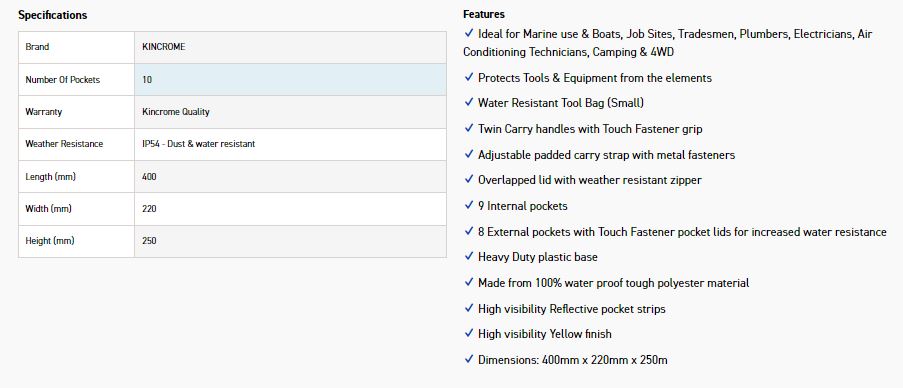The height and width of the screenshot is (388, 903).
Task: Click the Specifications heading
Action: pos(52,16)
